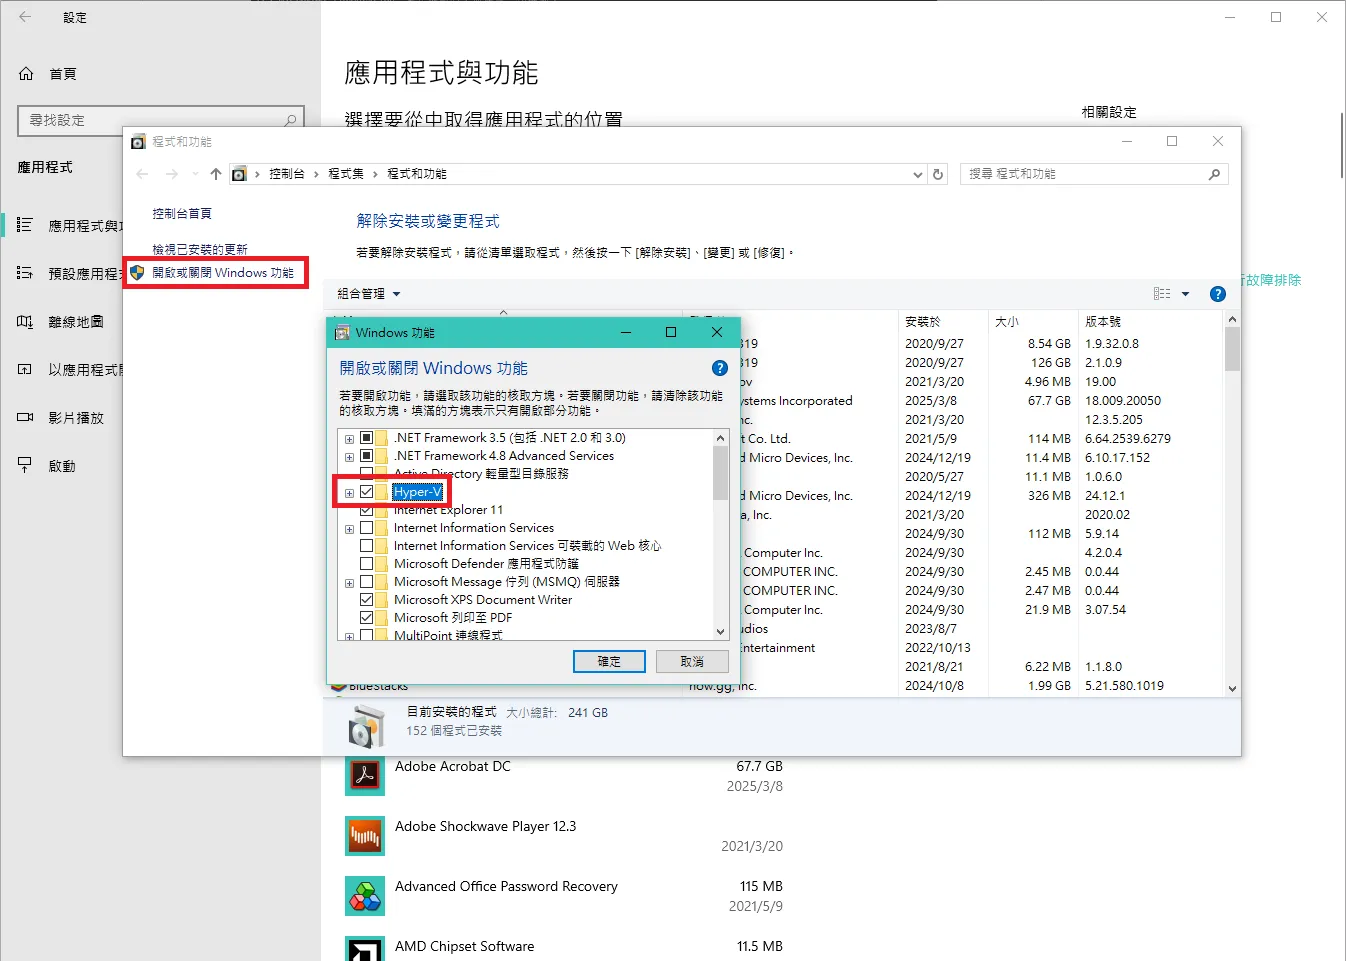Change the program list view layout
Image resolution: width=1346 pixels, height=961 pixels.
click(1162, 294)
